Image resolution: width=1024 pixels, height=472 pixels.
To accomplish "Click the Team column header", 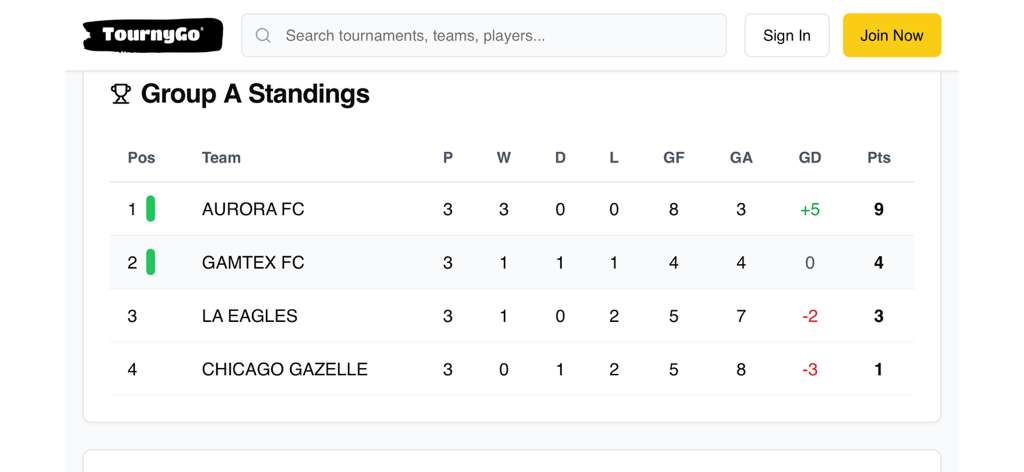I will pos(221,157).
